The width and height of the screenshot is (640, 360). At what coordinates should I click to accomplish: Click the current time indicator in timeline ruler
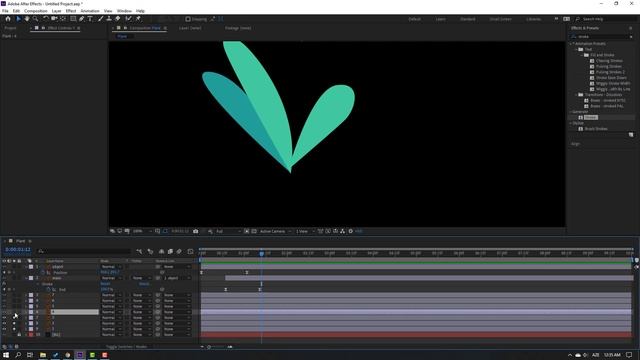pyautogui.click(x=262, y=253)
